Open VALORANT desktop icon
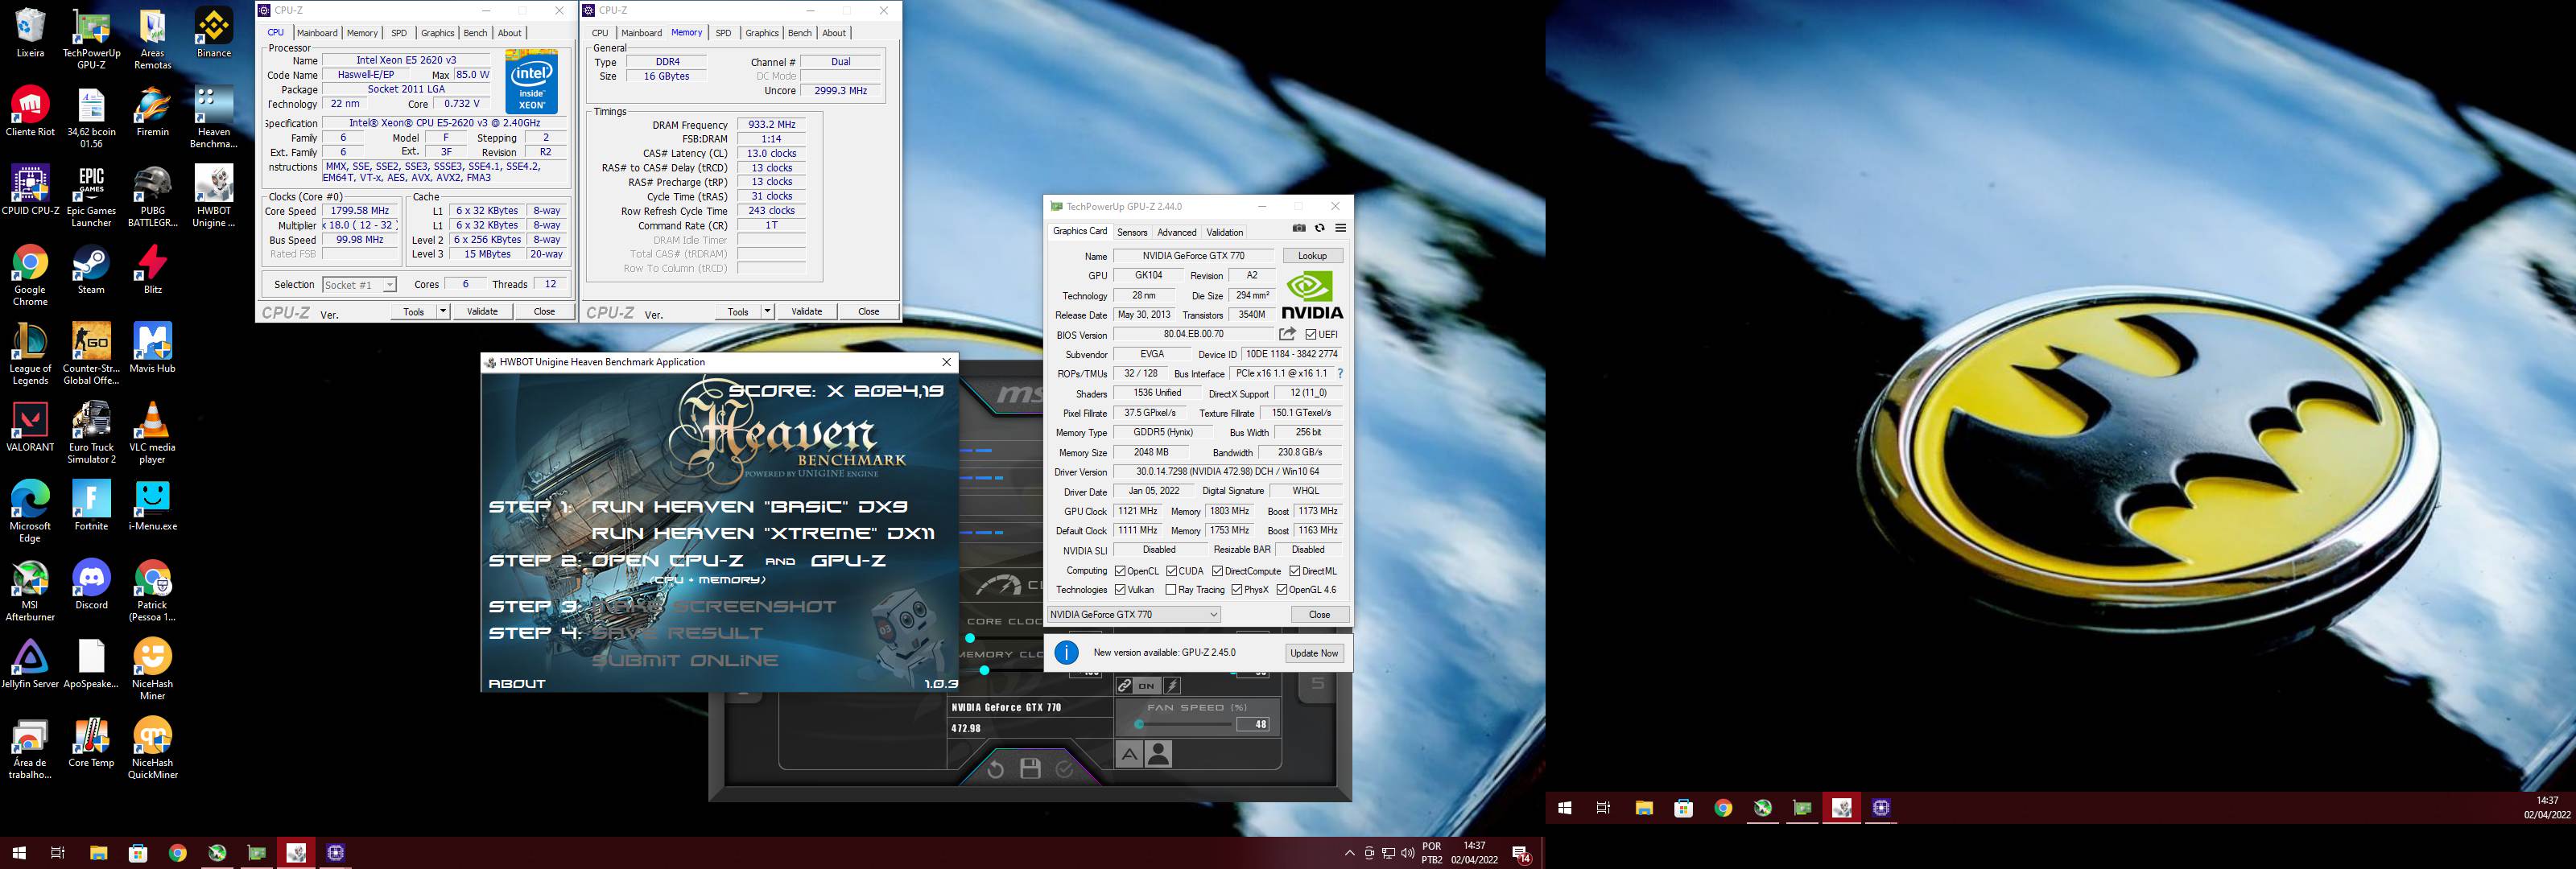This screenshot has height=869, width=2576. (30, 427)
